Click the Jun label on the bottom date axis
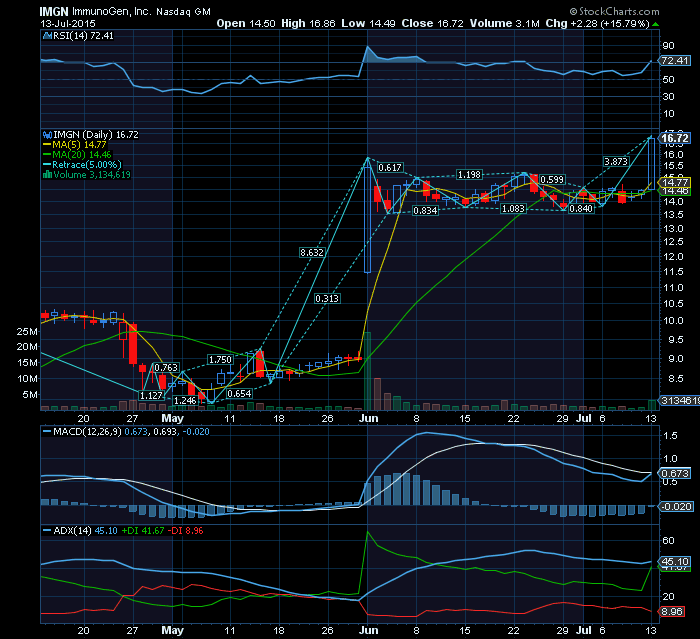700x639 pixels. point(368,631)
